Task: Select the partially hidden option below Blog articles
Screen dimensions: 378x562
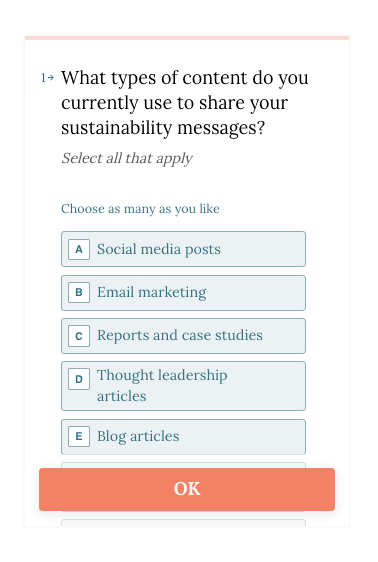Action: tap(183, 465)
